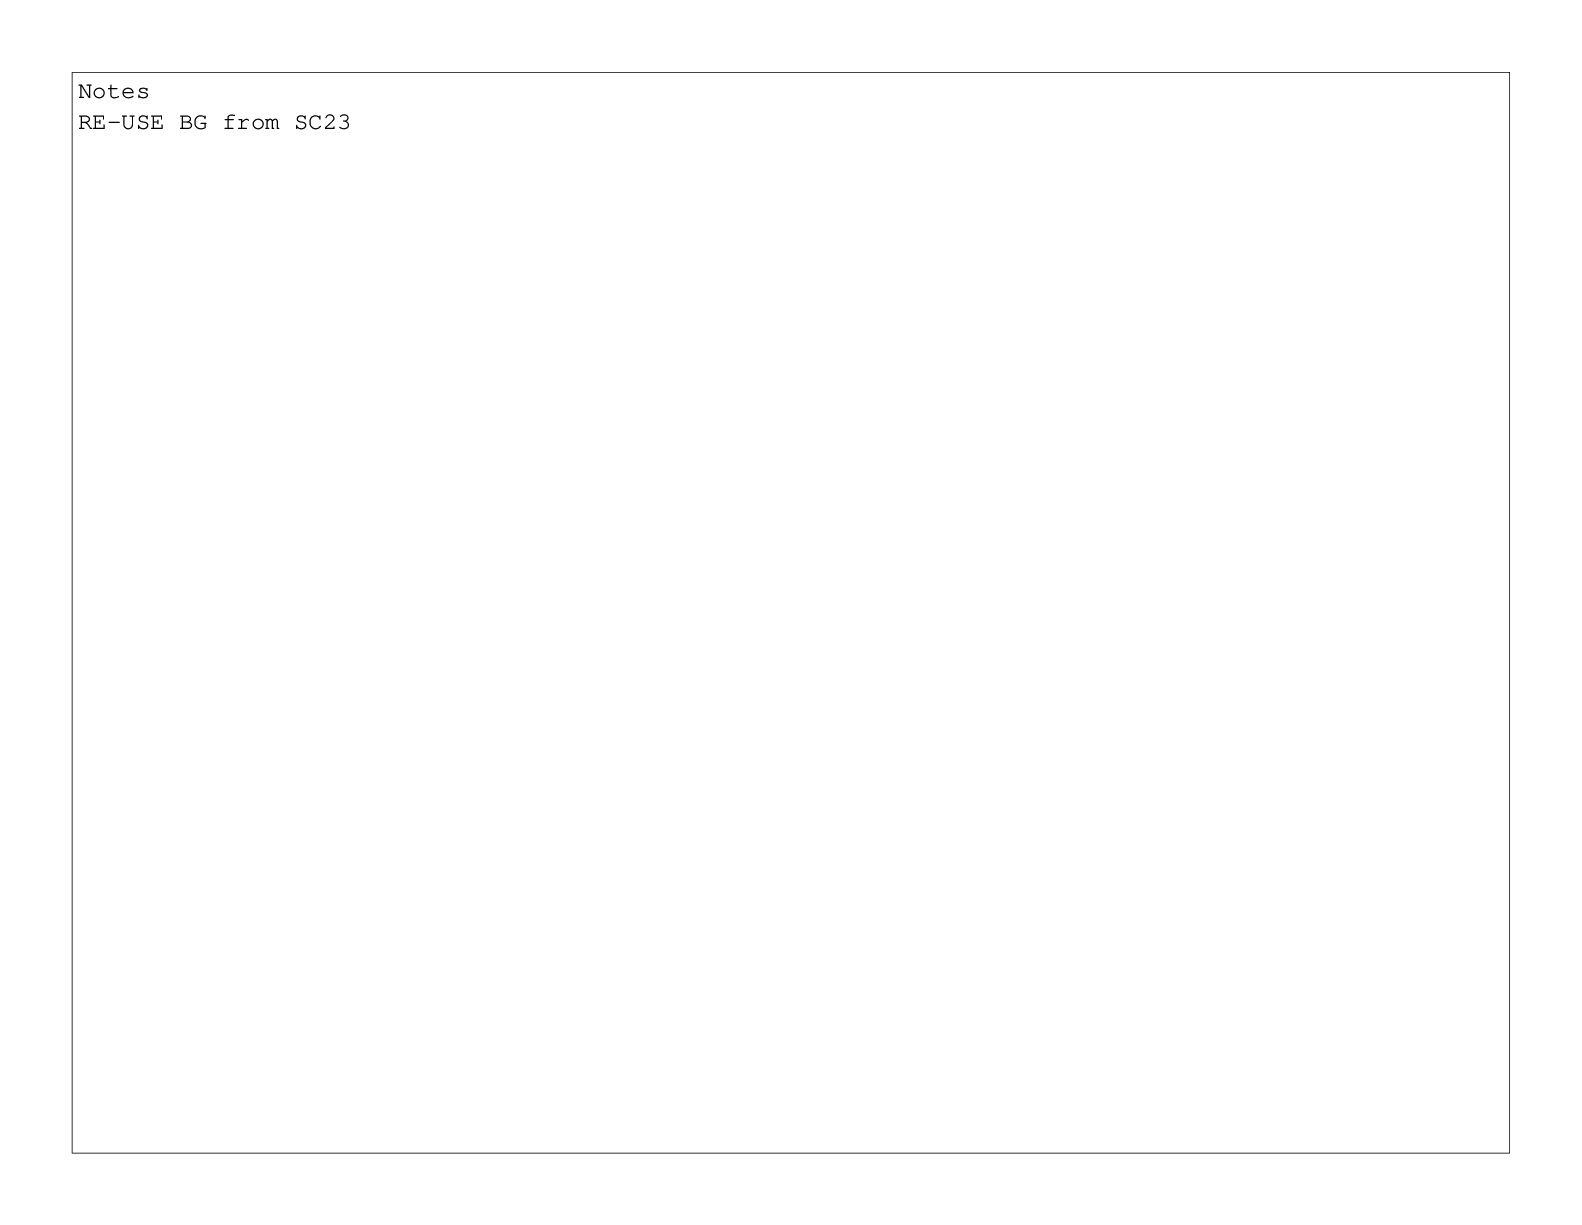
Task: Click the word "RE-USE" in the note
Action: point(121,123)
